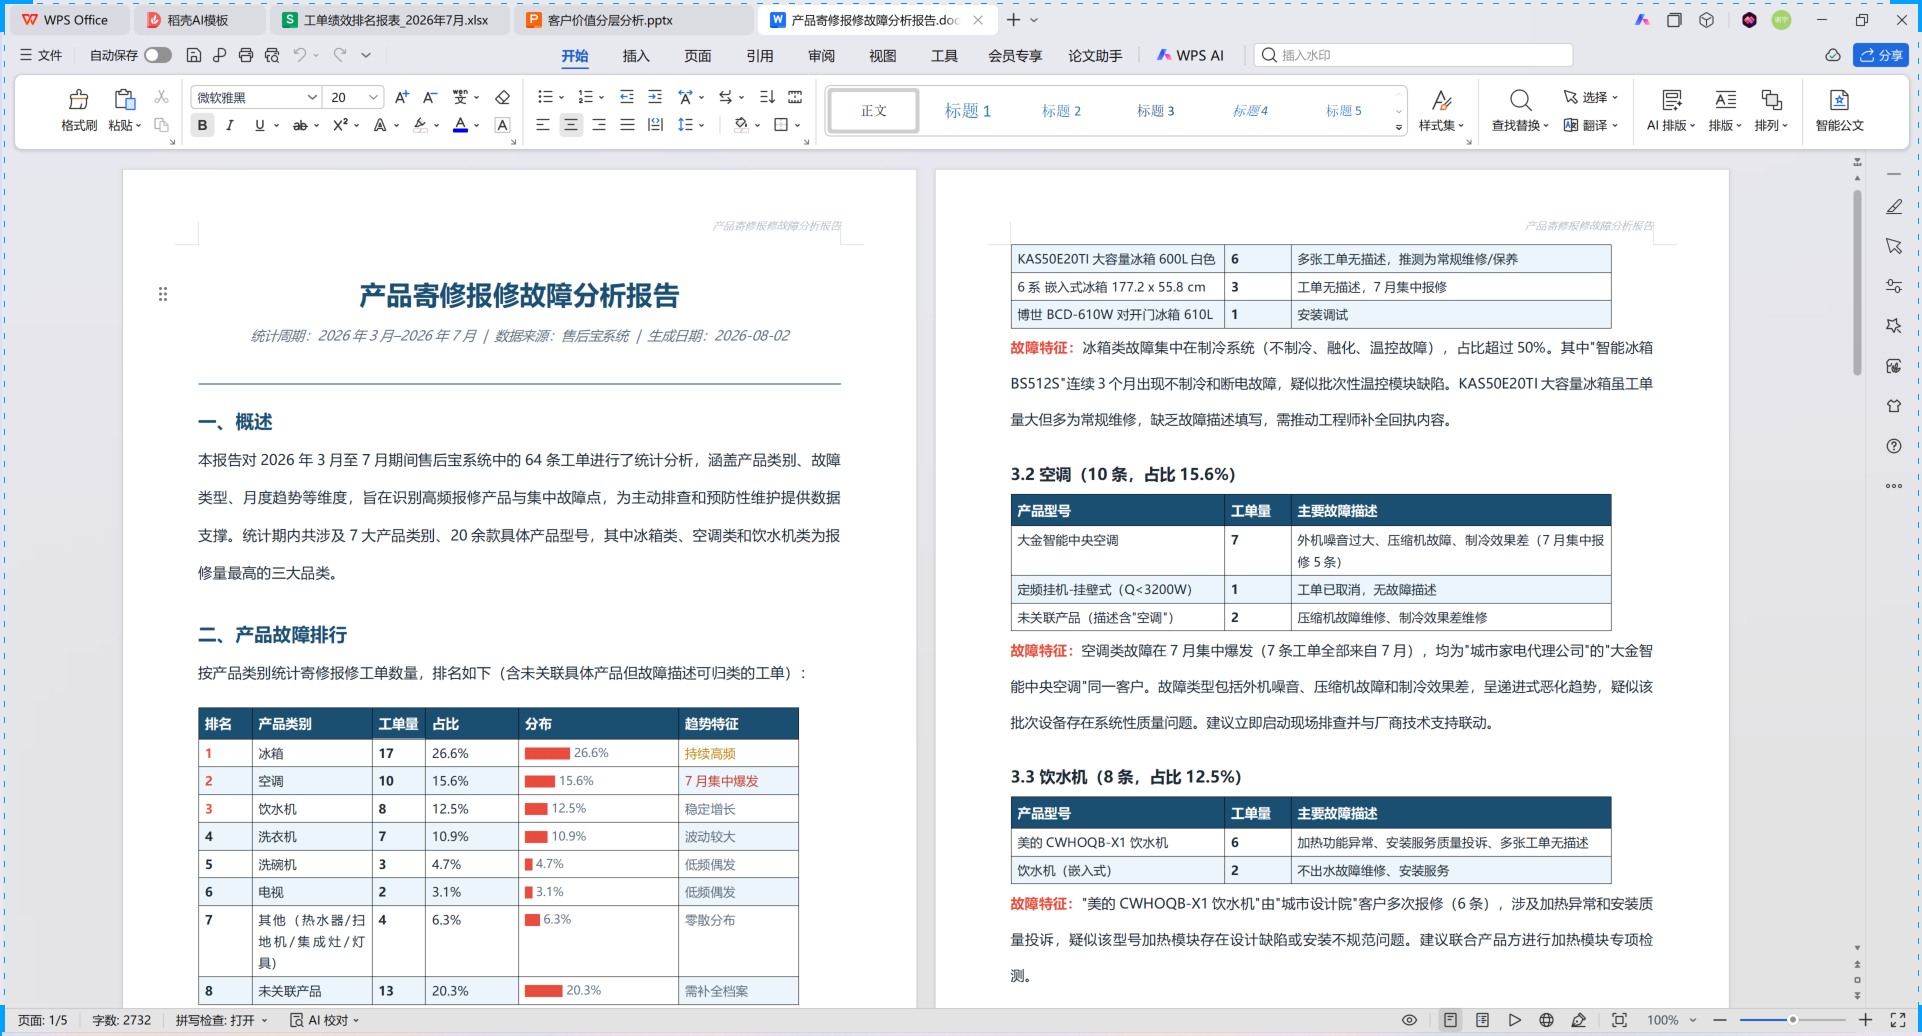
Task: Open the 审阅 ribbon tab
Action: tap(822, 56)
